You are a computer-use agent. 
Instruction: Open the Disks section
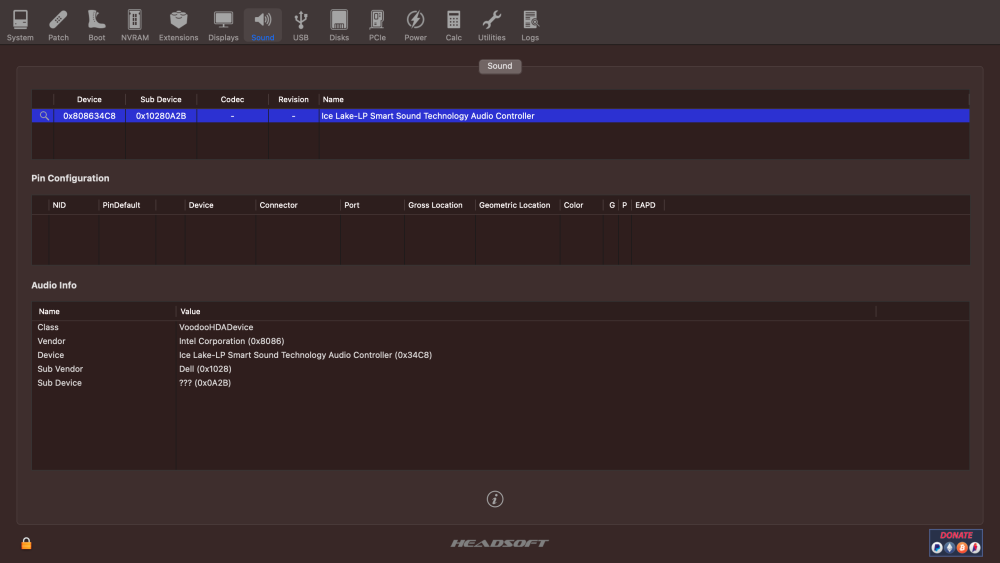pyautogui.click(x=339, y=26)
